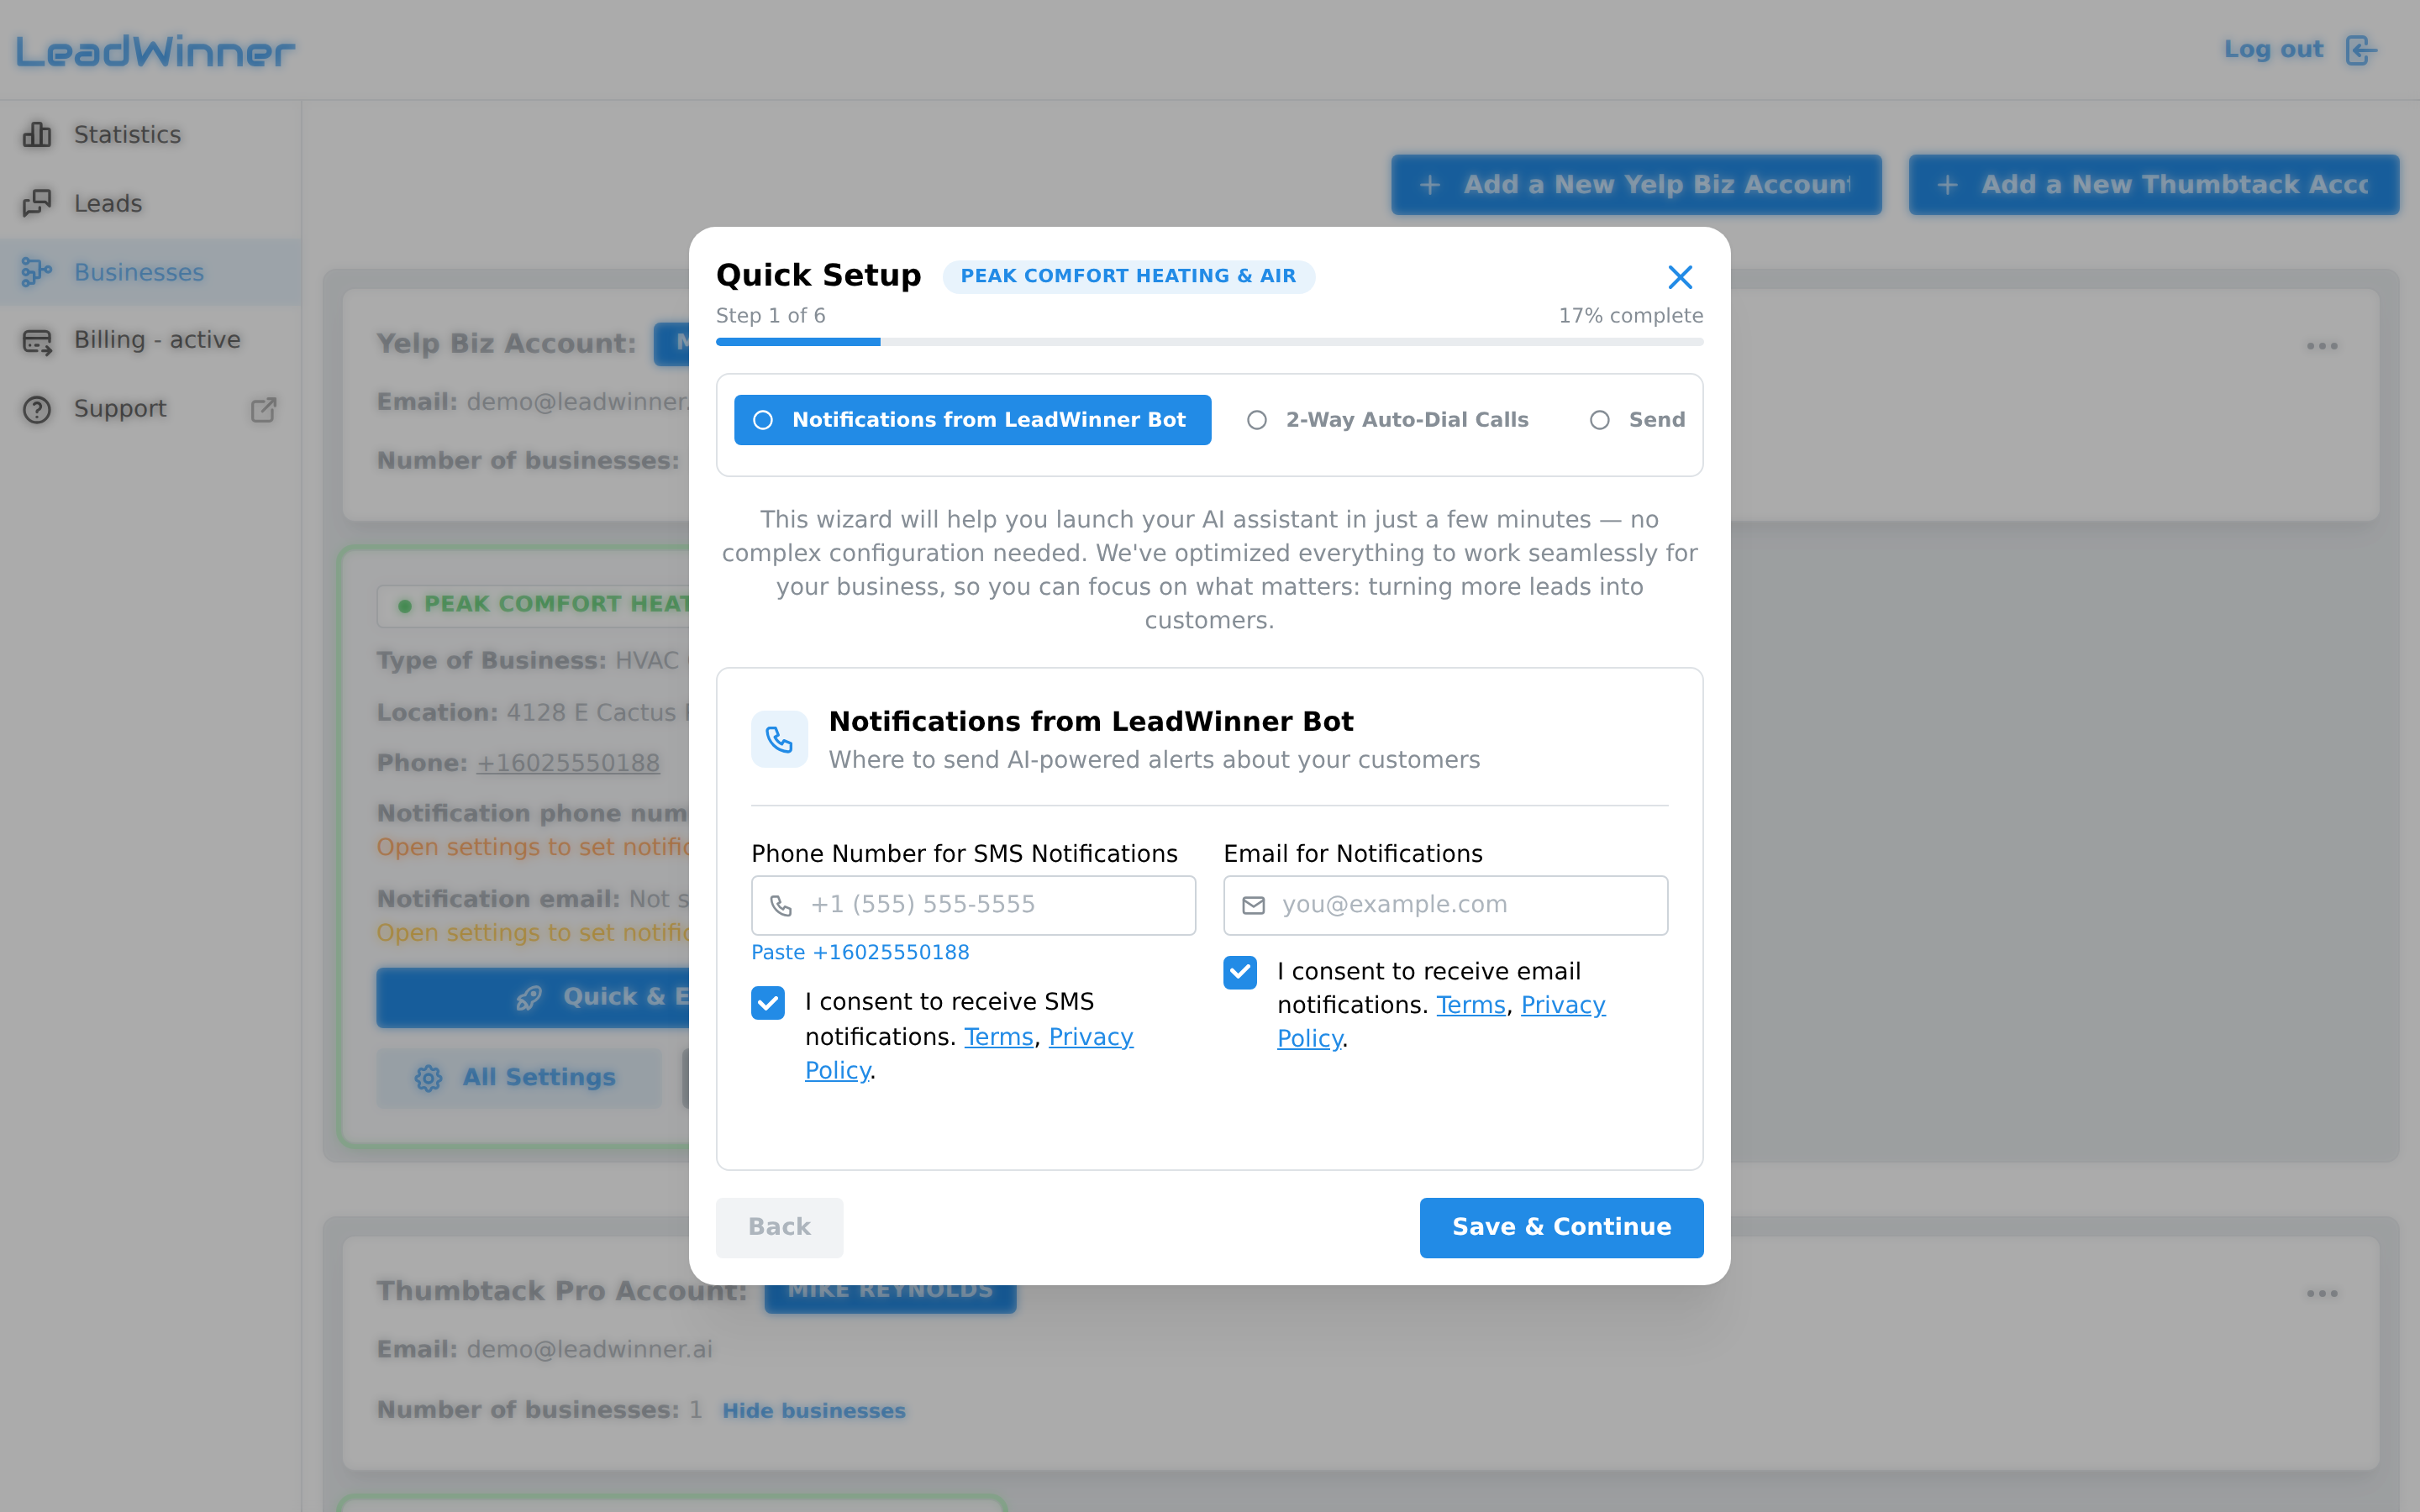Viewport: 2420px width, 1512px height.
Task: Click the Quick Setup title
Action: coord(818,275)
